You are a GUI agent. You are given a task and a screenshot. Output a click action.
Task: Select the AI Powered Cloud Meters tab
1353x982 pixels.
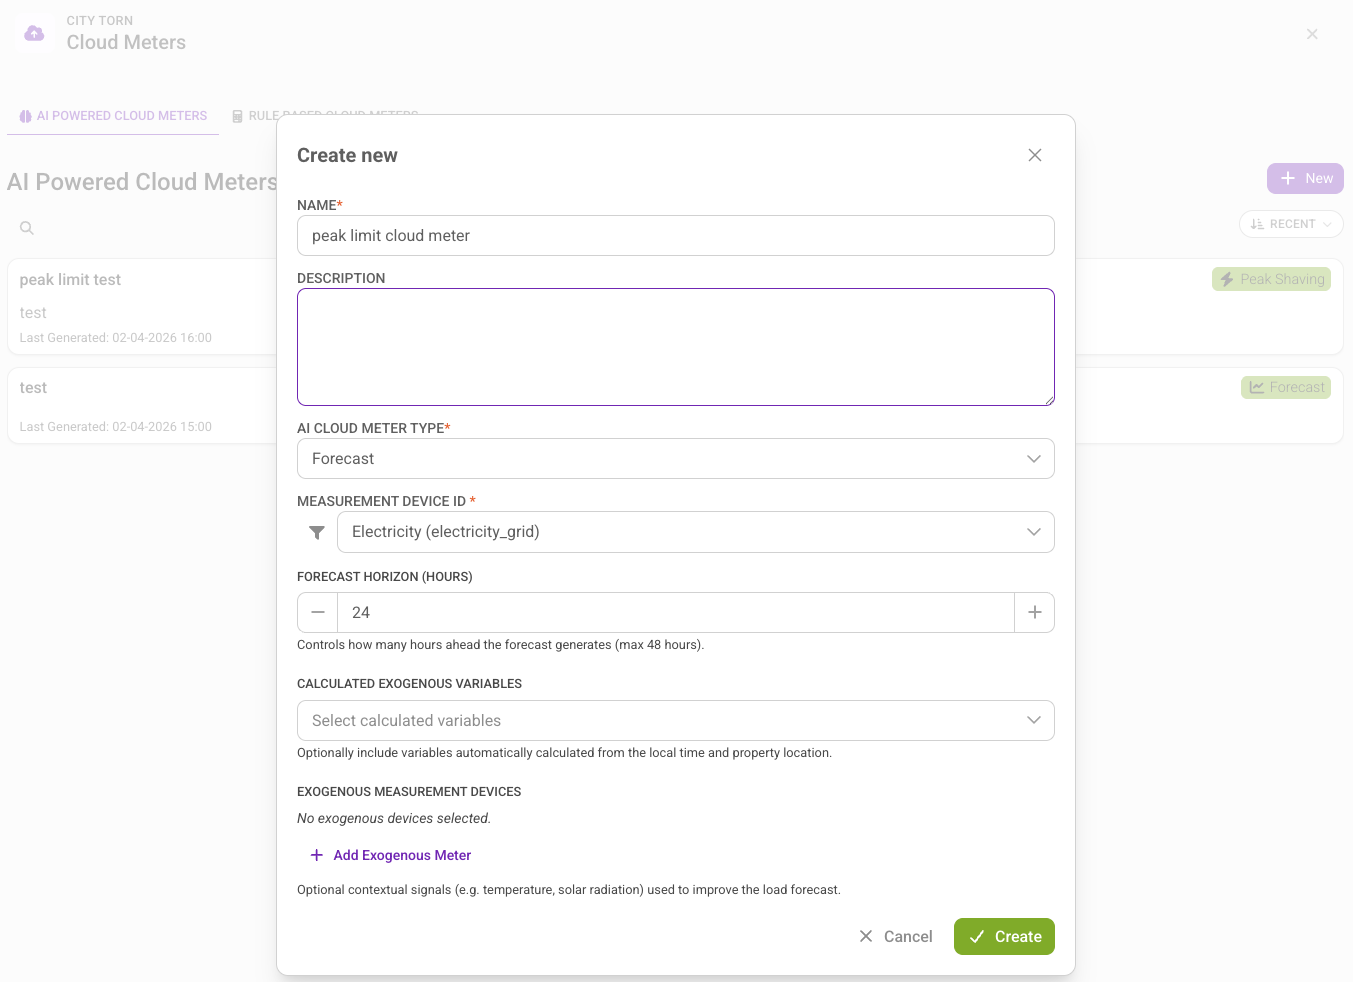112,115
